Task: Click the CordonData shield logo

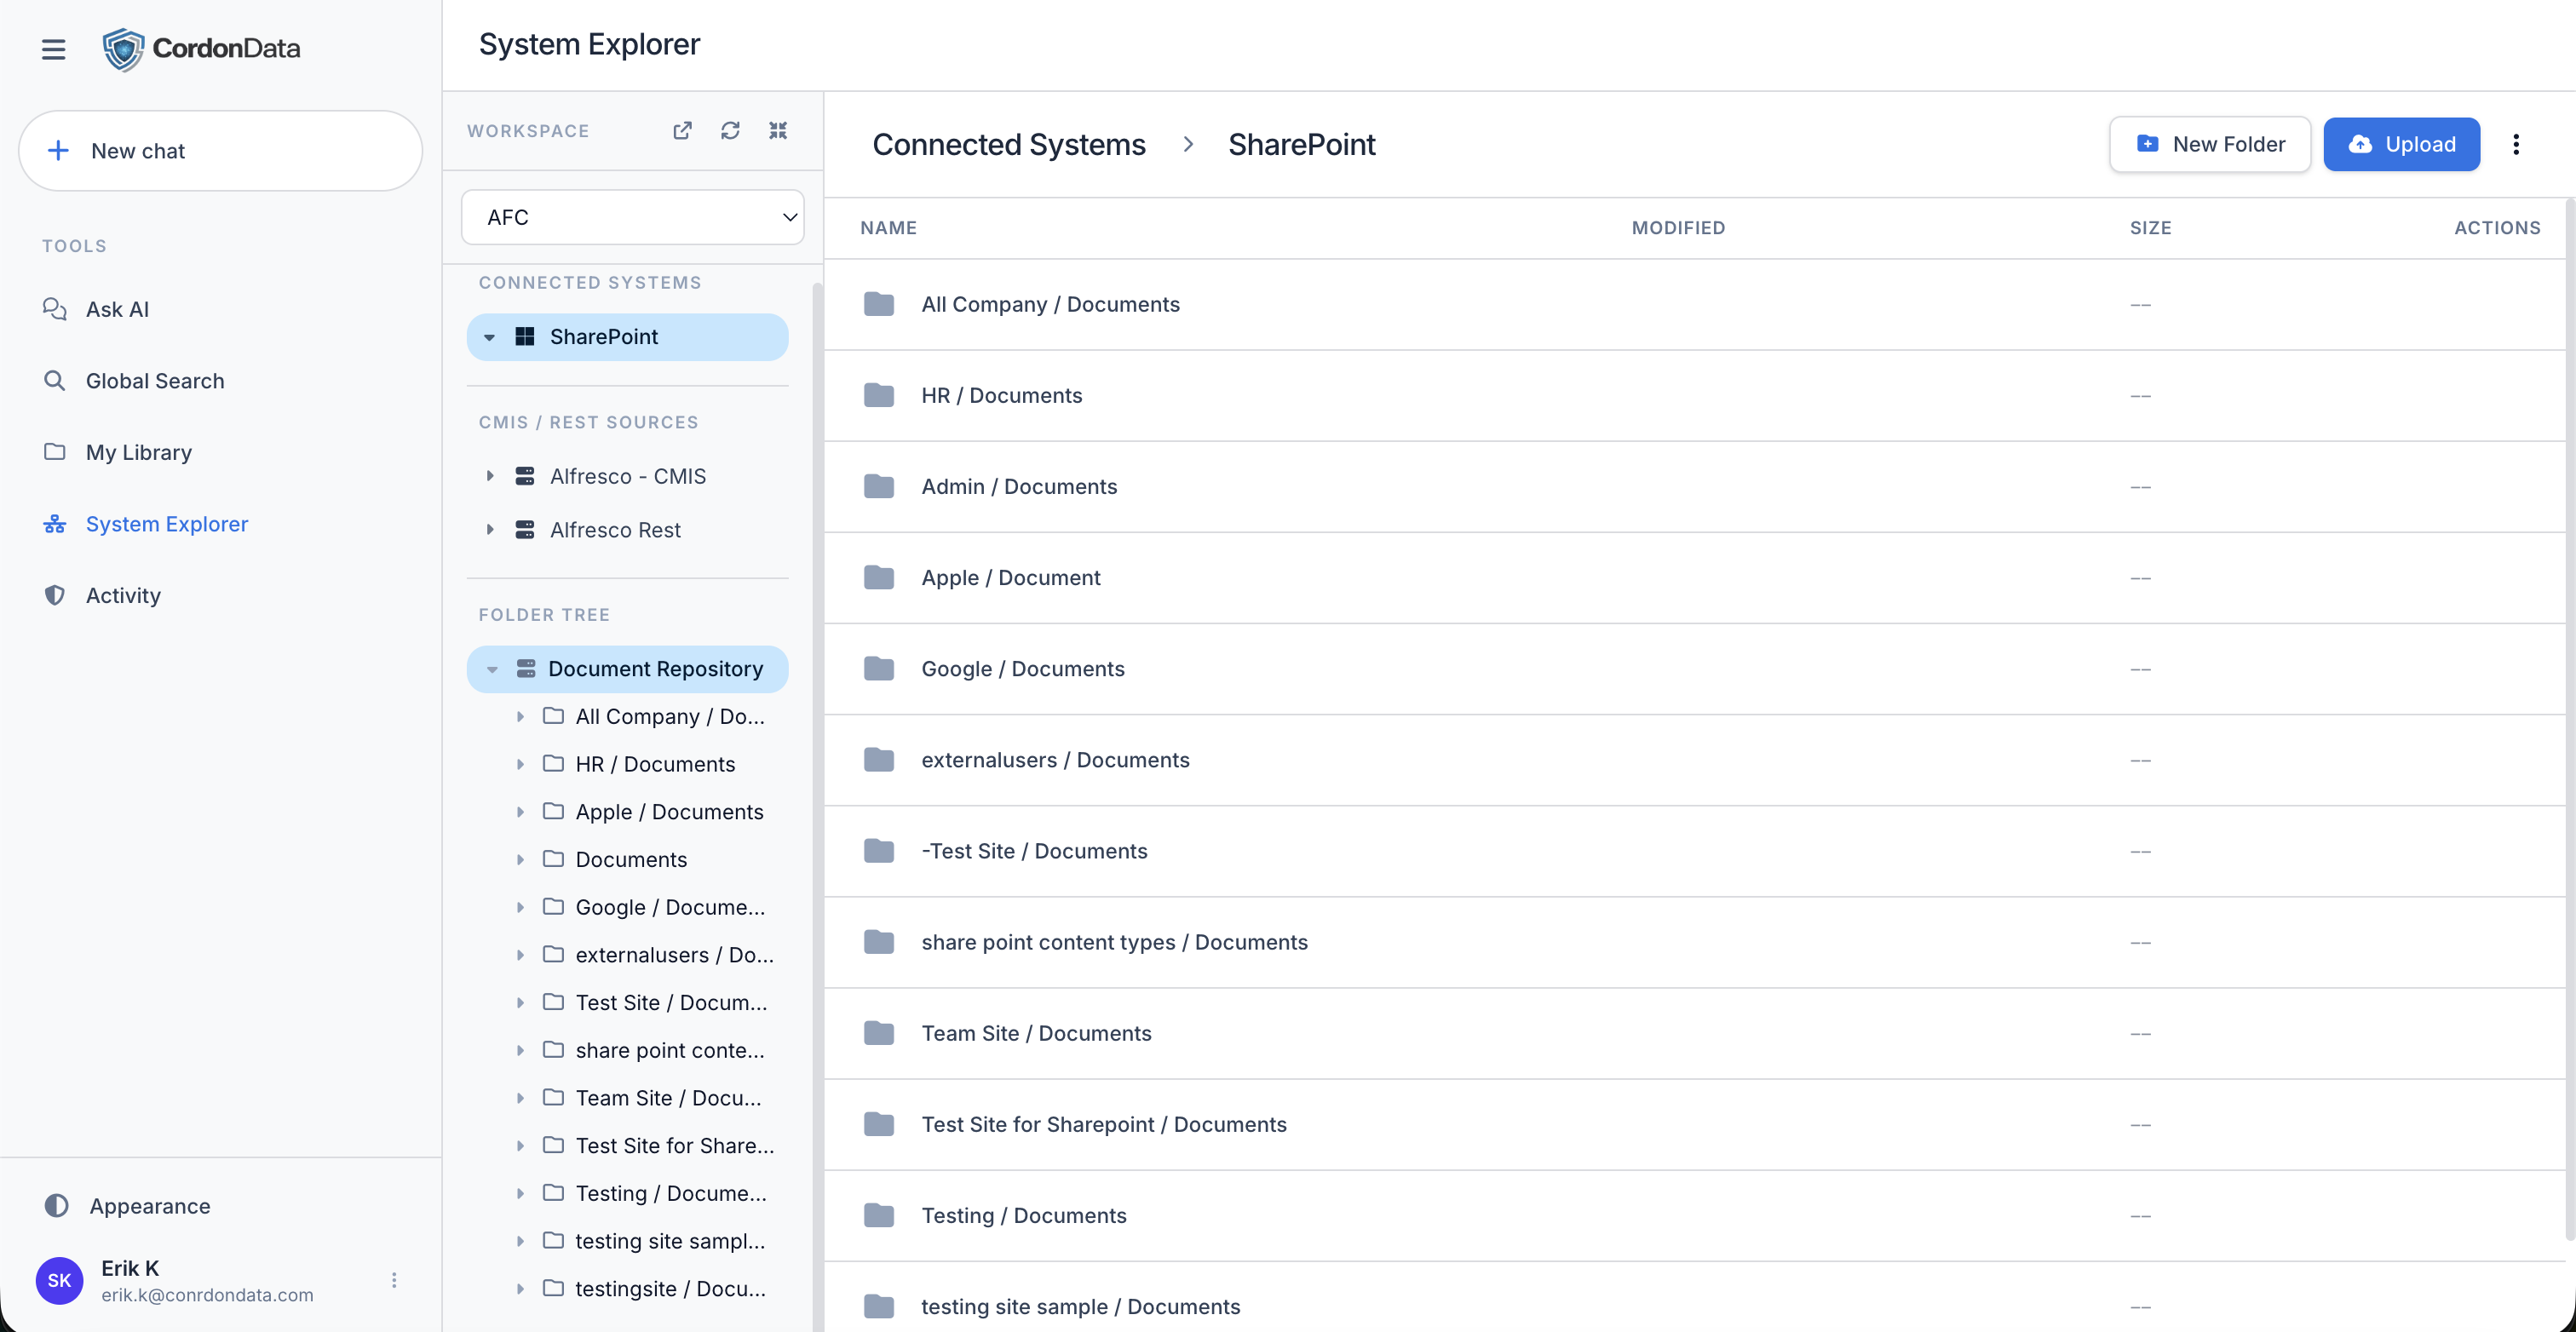Action: point(124,49)
